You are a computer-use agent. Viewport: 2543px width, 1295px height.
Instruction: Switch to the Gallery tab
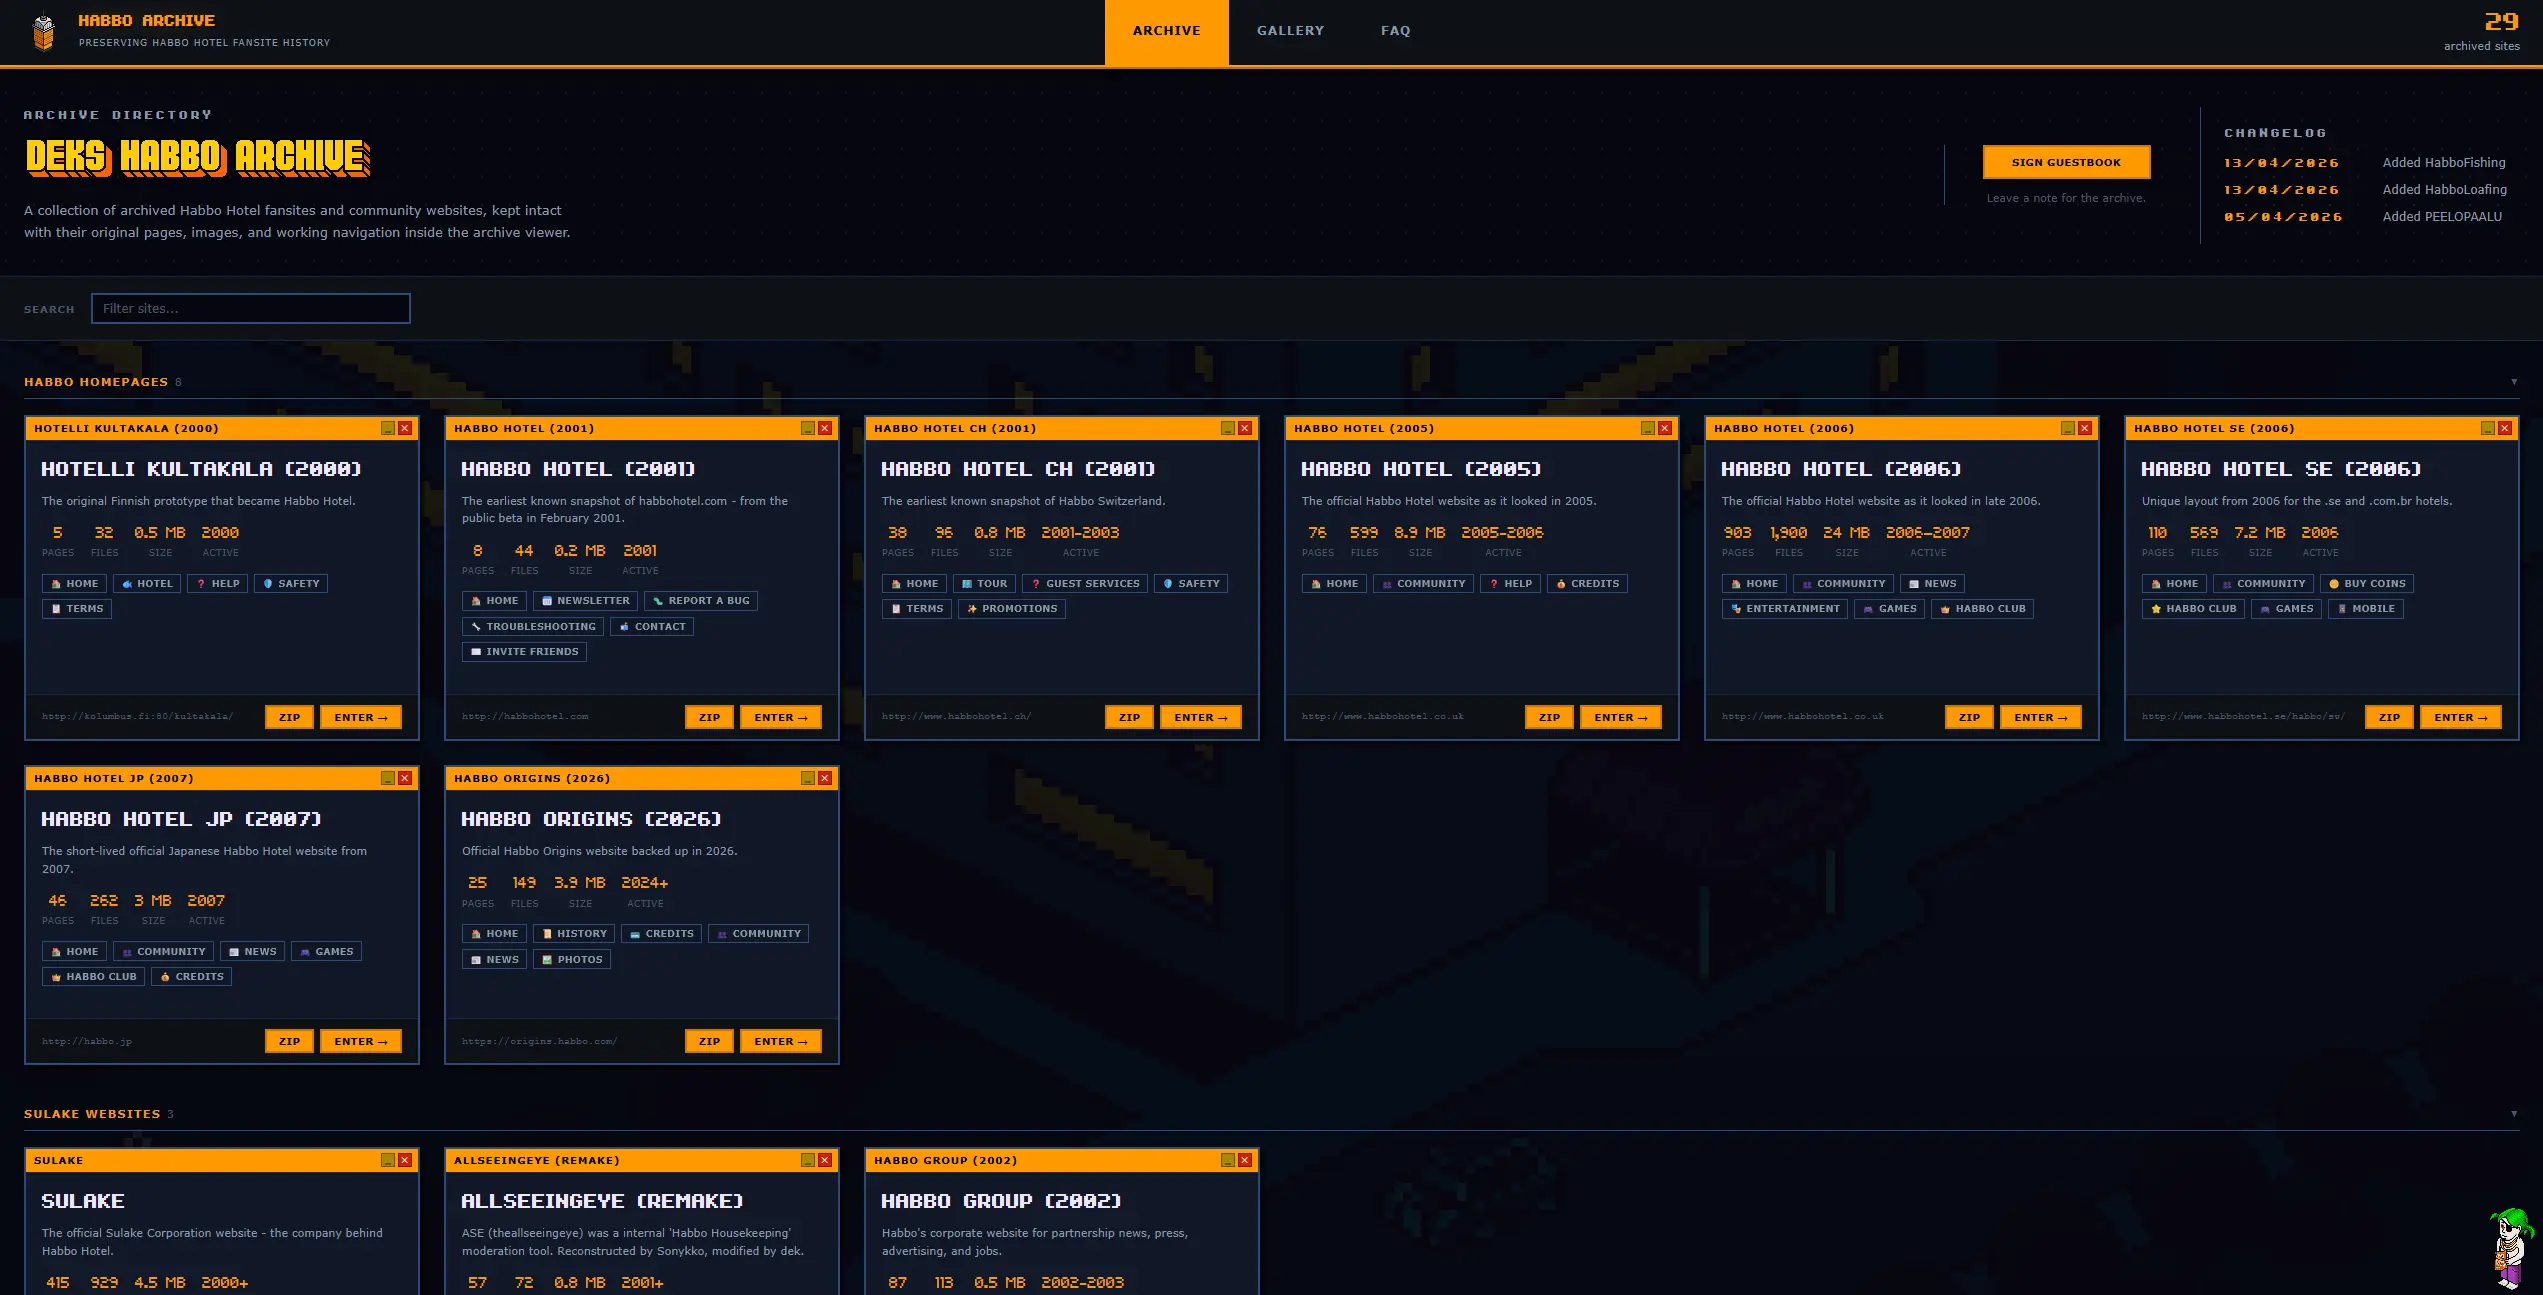pyautogui.click(x=1290, y=31)
